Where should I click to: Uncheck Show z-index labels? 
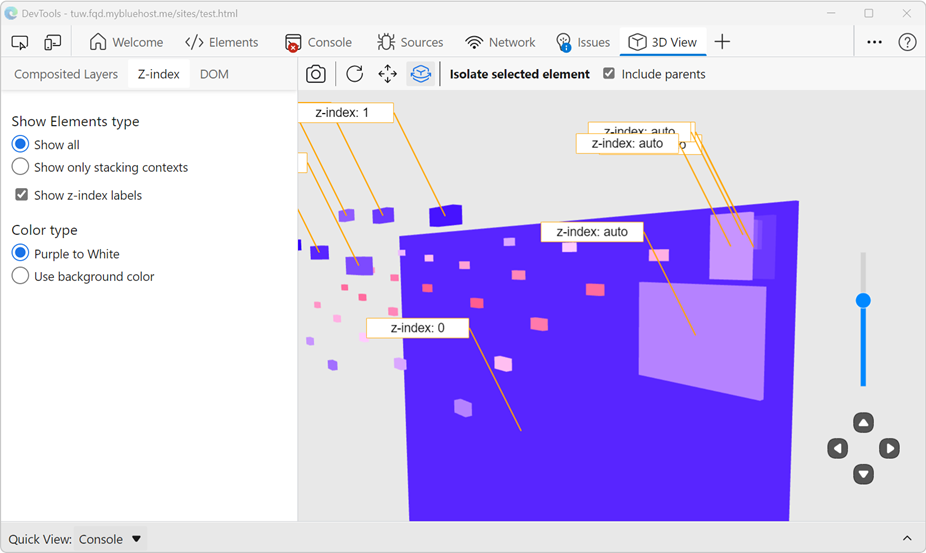pyautogui.click(x=21, y=195)
